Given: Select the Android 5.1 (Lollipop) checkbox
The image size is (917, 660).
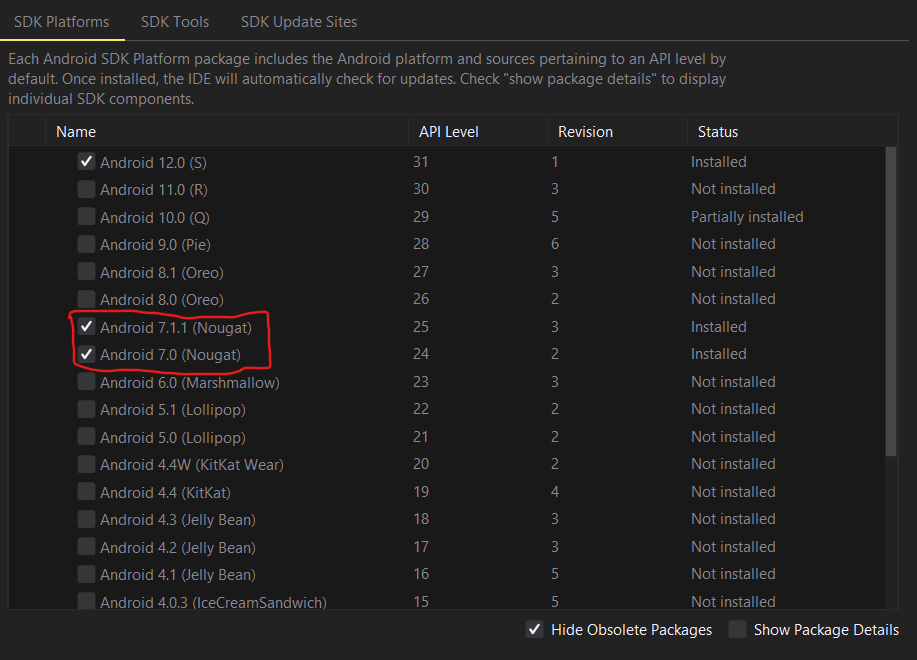Looking at the screenshot, I should click(87, 409).
